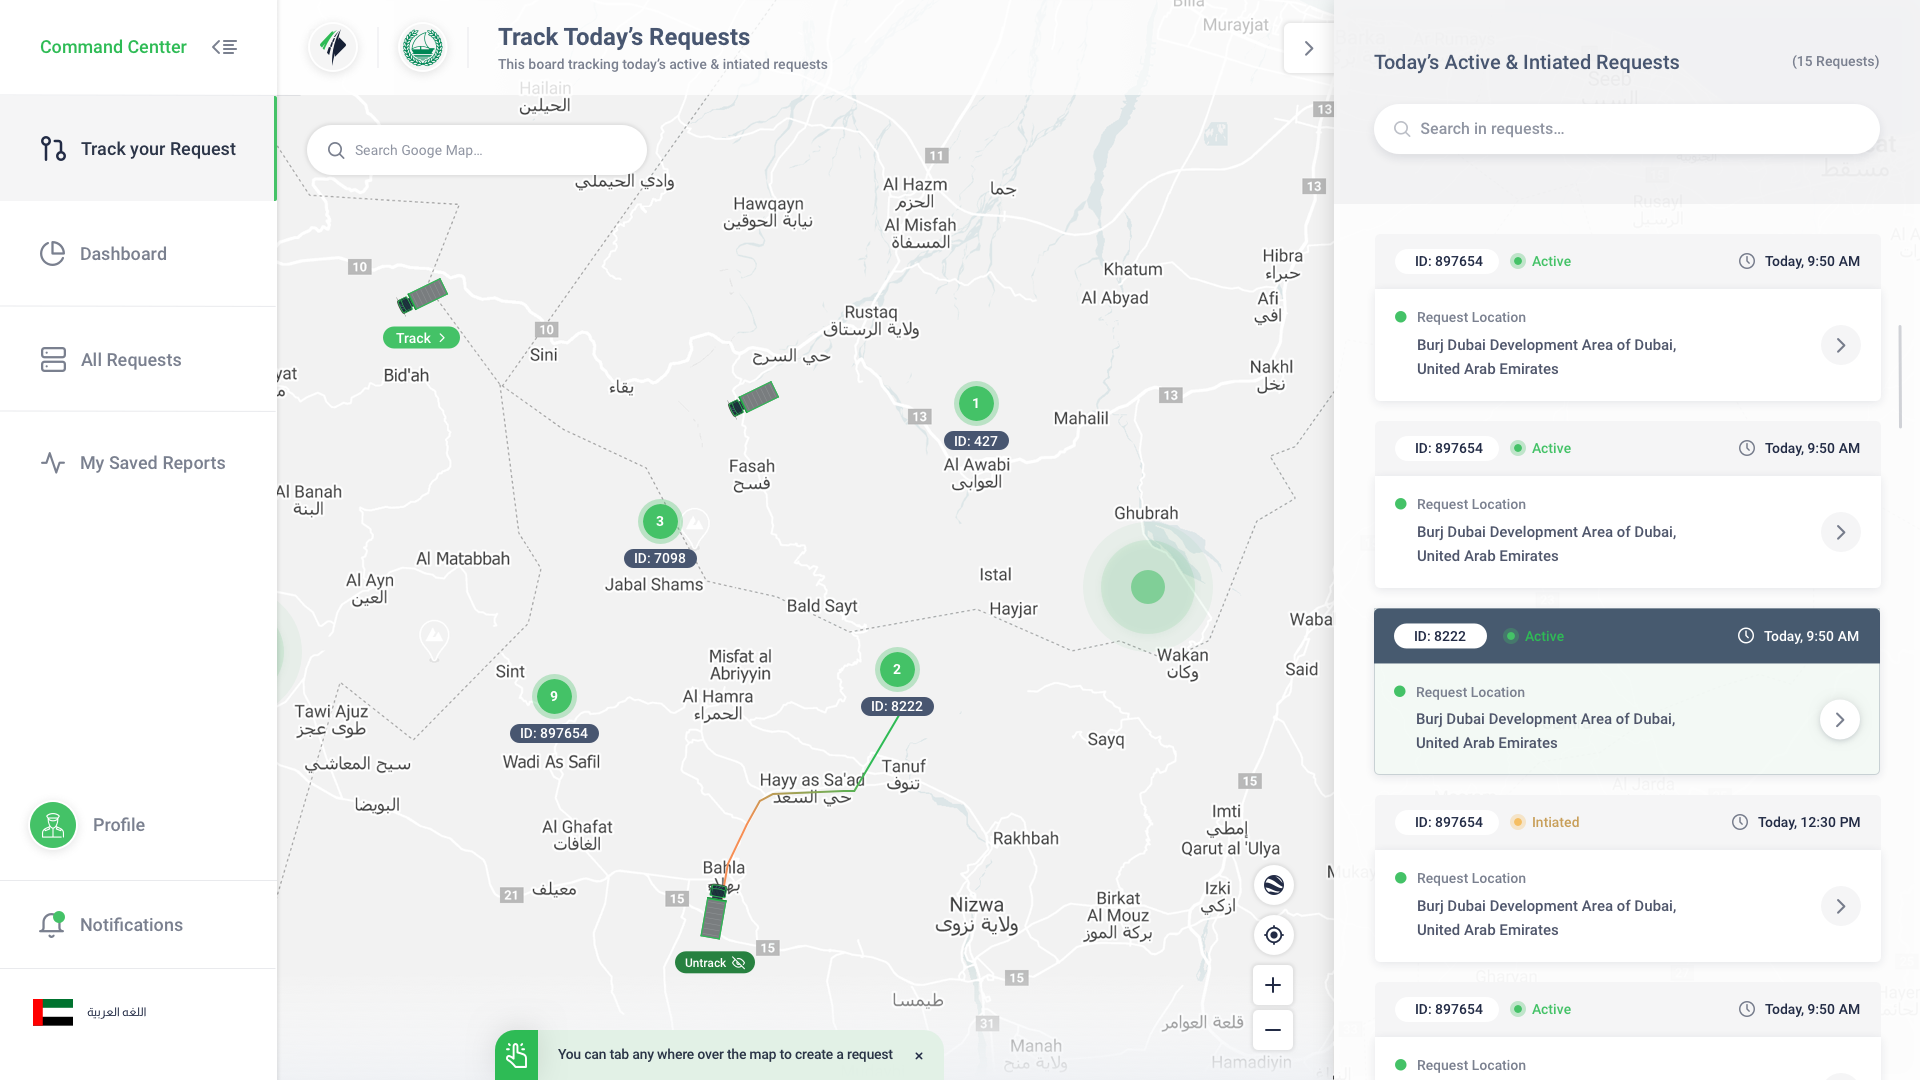Click ID: 8222 map label
Image resolution: width=1920 pixels, height=1080 pixels.
[x=897, y=706]
